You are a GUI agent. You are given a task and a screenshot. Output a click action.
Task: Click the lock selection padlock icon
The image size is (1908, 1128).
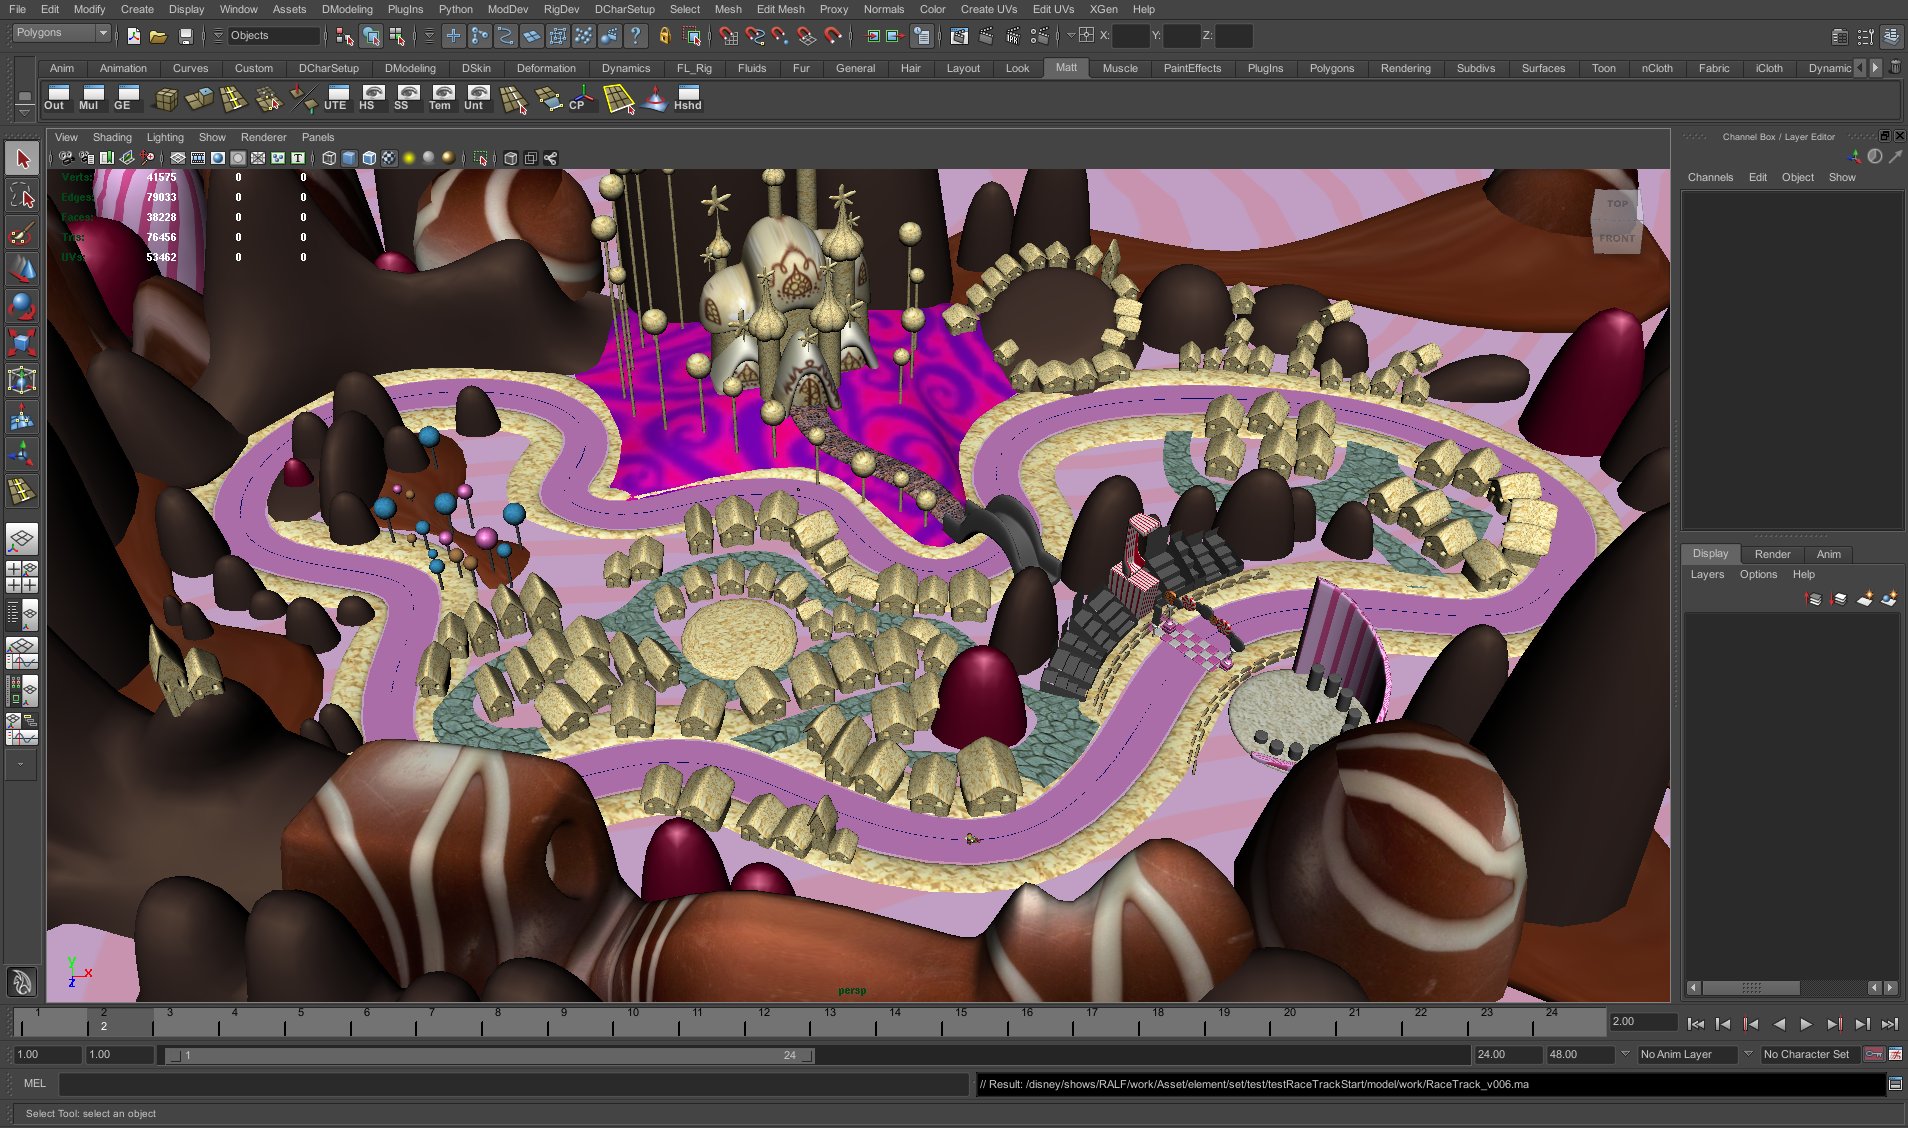pos(664,37)
